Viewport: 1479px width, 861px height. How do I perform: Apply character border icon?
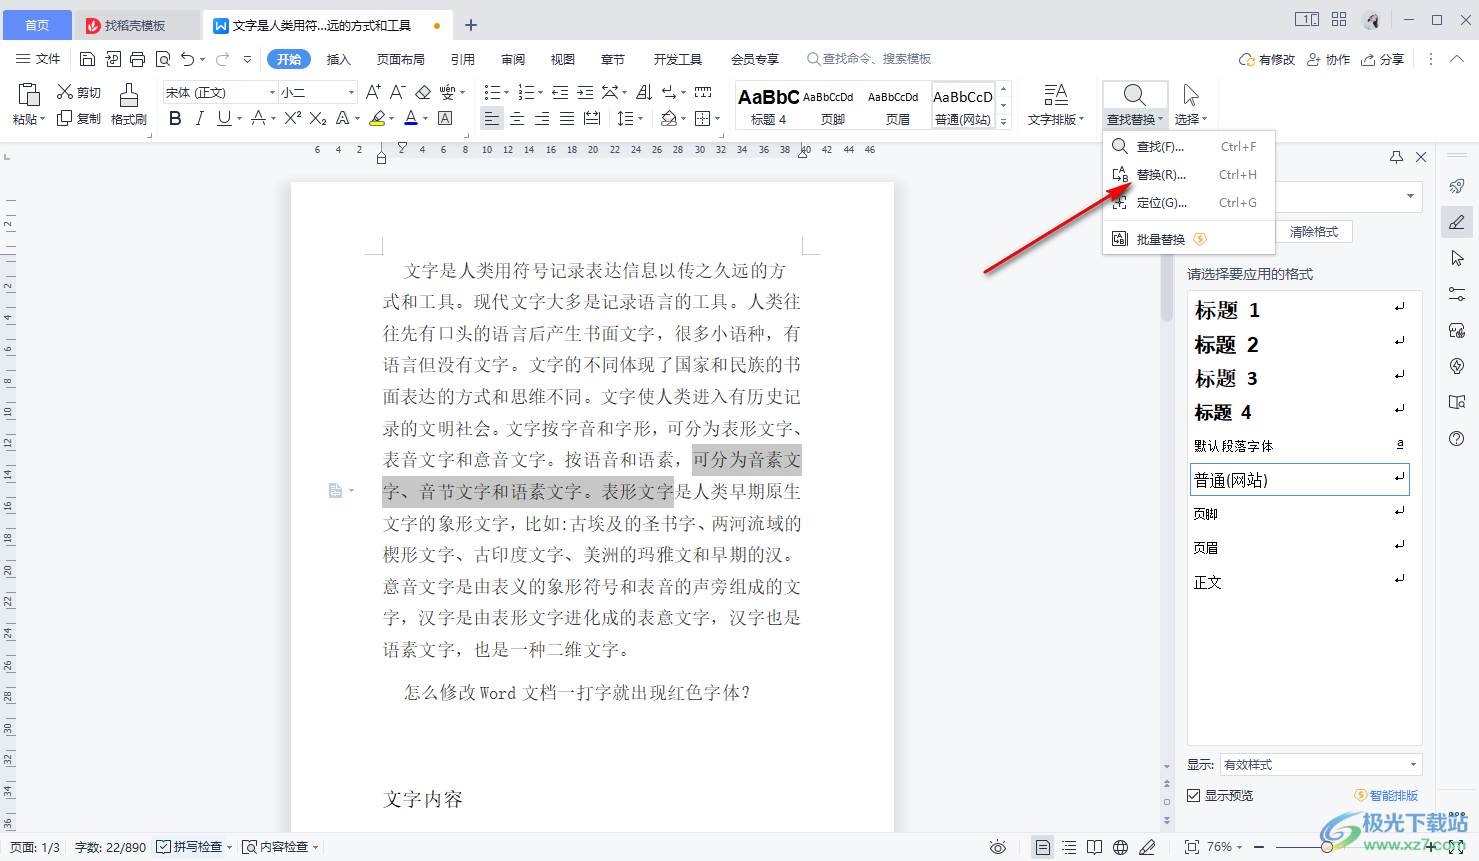445,118
